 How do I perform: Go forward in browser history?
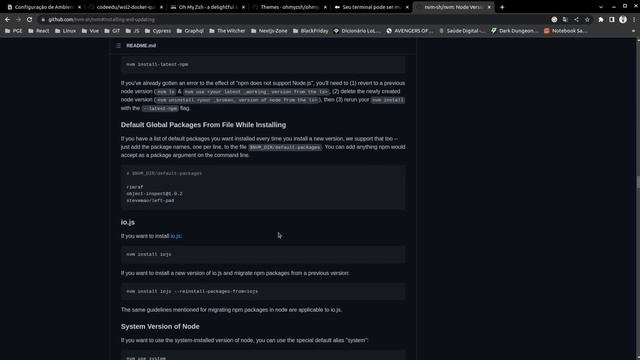[x=18, y=20]
